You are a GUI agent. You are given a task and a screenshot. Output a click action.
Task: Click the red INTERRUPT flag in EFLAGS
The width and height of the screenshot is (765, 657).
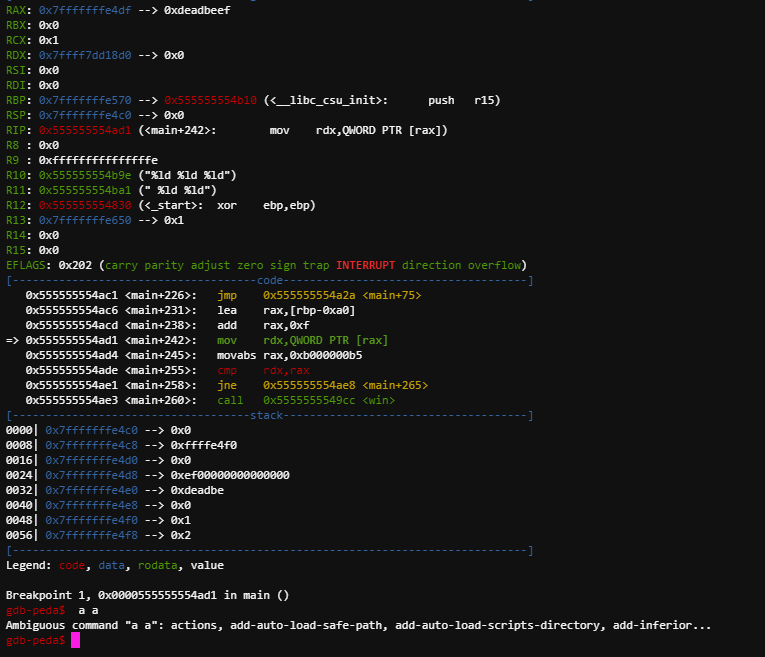pos(365,265)
